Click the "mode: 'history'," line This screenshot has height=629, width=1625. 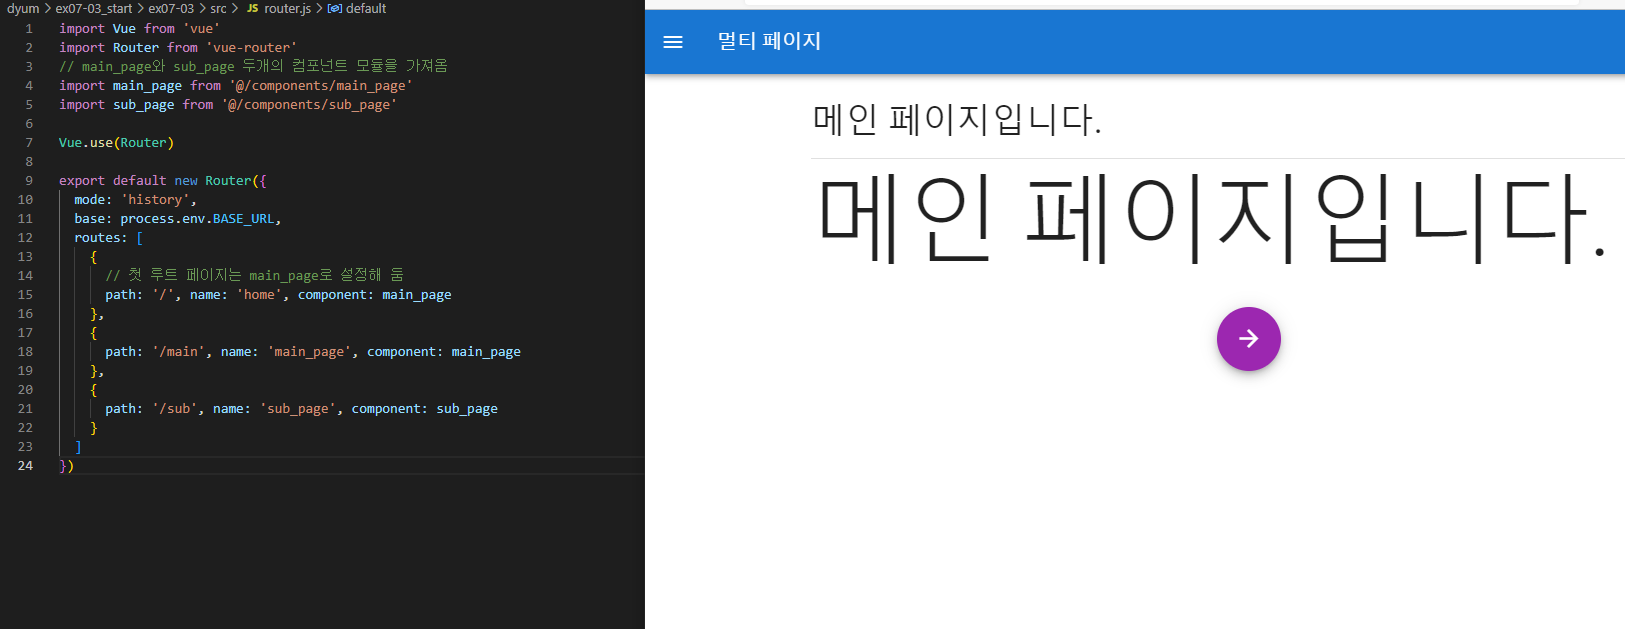tap(135, 200)
